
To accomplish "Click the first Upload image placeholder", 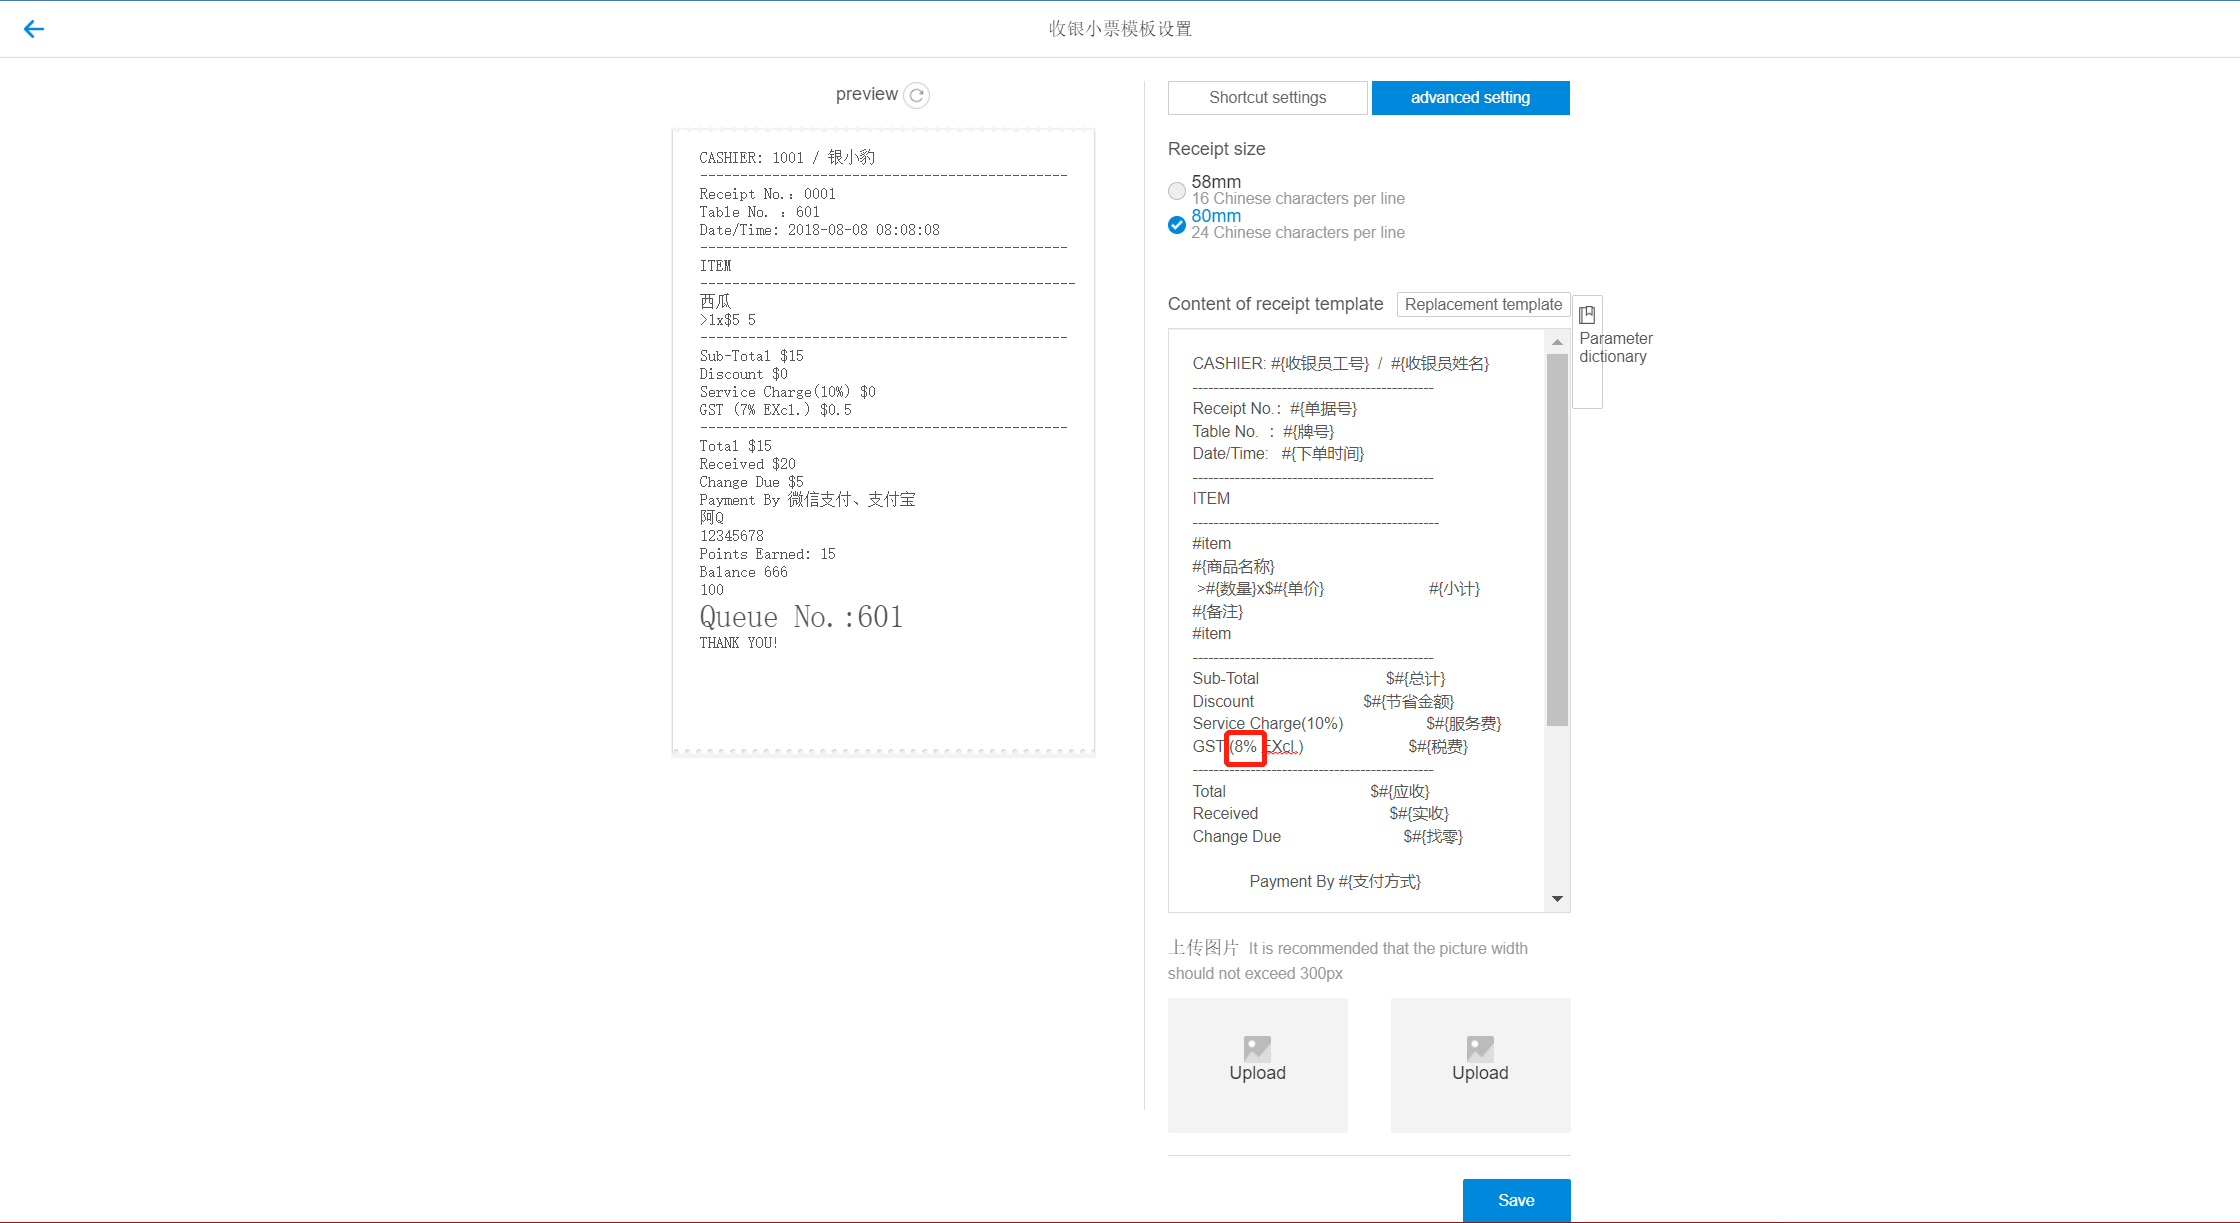I will pos(1257,1064).
